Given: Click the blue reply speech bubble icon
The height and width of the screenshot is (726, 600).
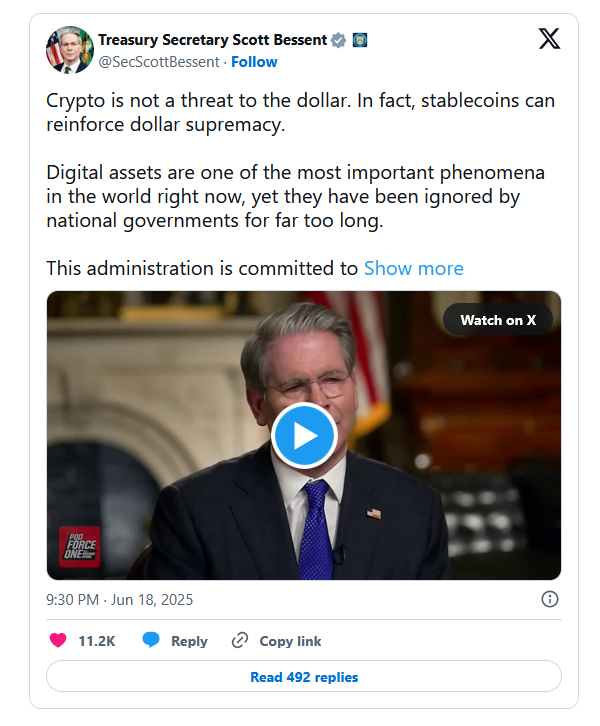Looking at the screenshot, I should [x=151, y=640].
